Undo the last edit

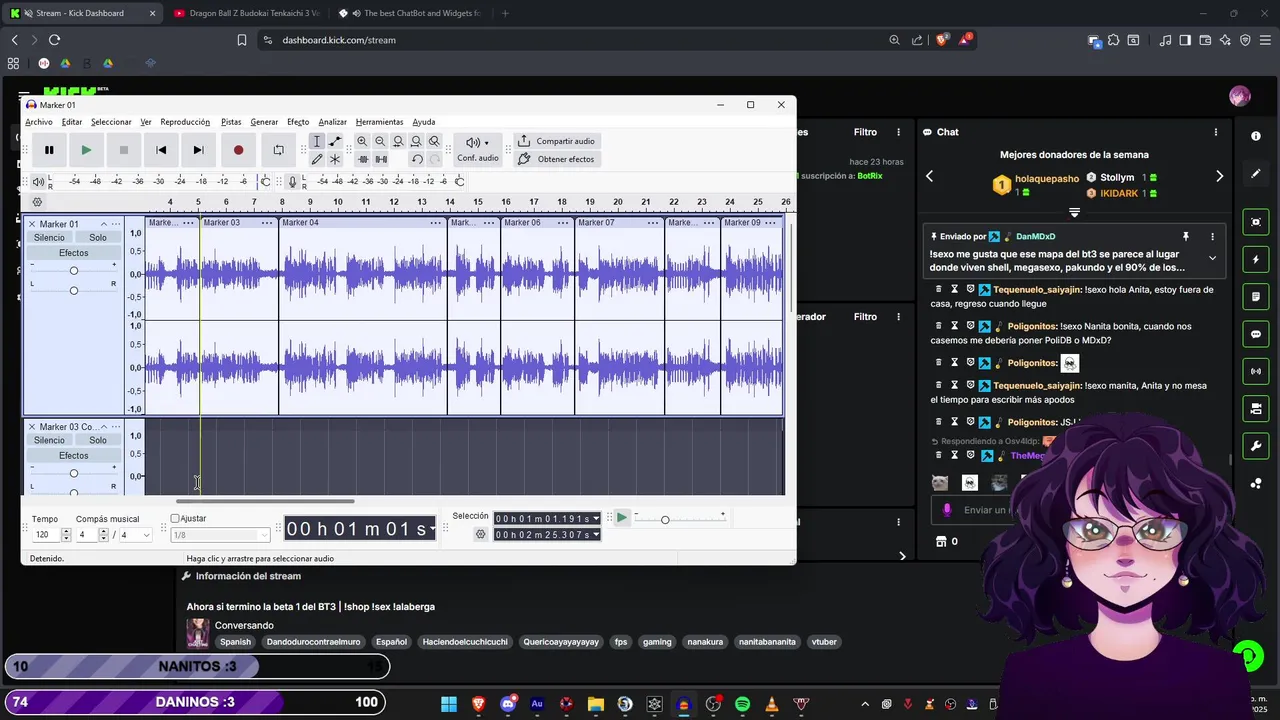417,159
